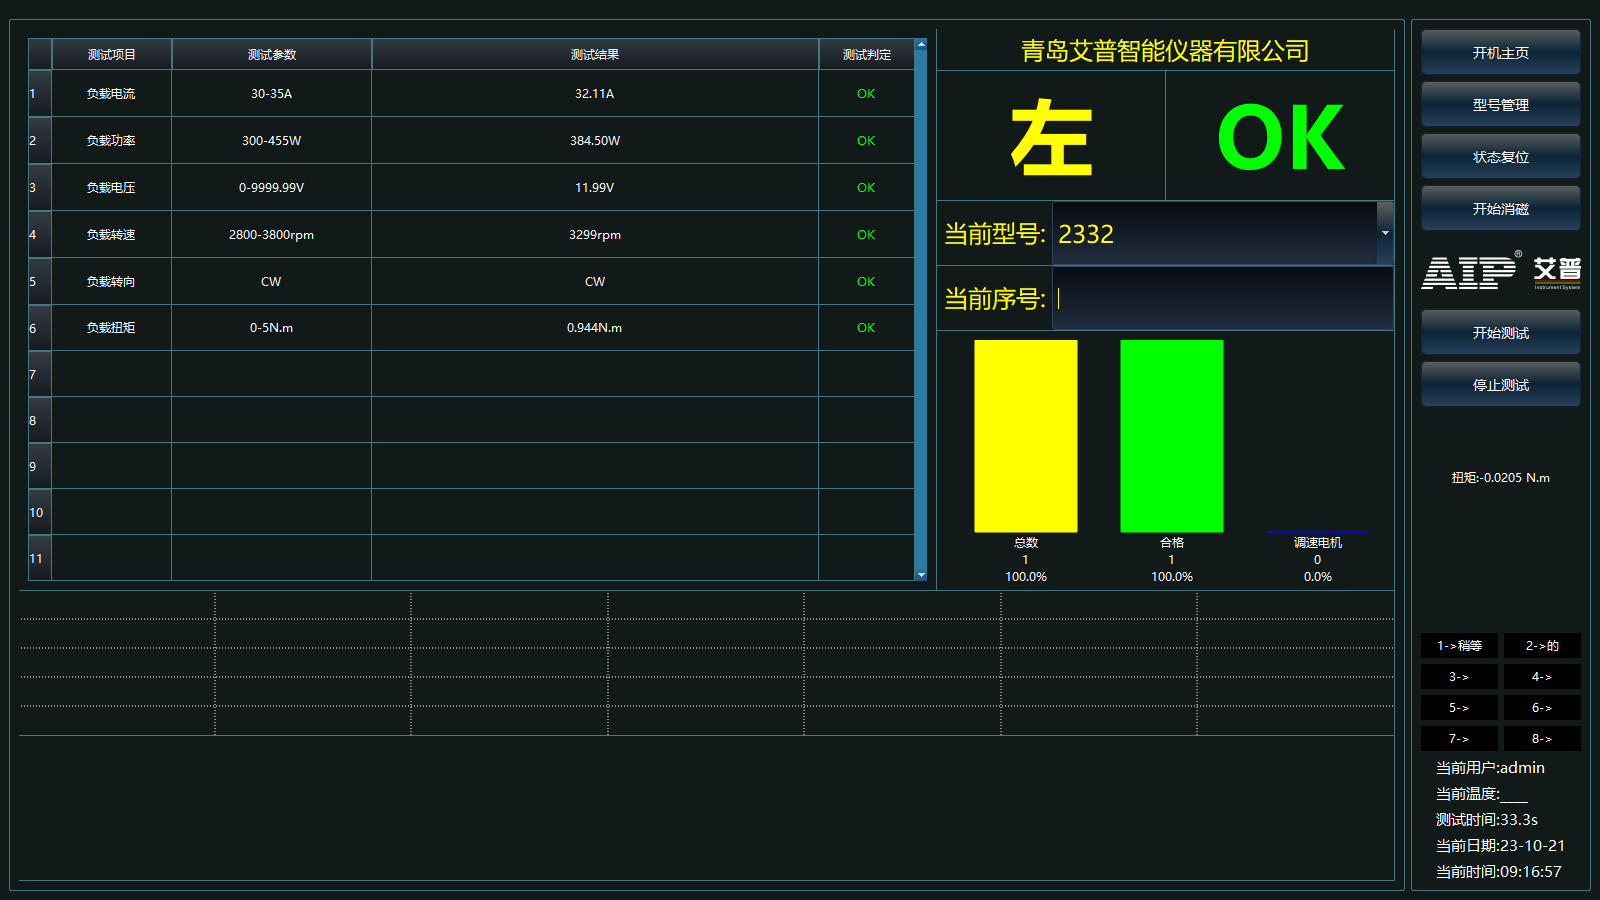Image resolution: width=1600 pixels, height=900 pixels.
Task: Select the 测试判定 column header
Action: [x=866, y=55]
